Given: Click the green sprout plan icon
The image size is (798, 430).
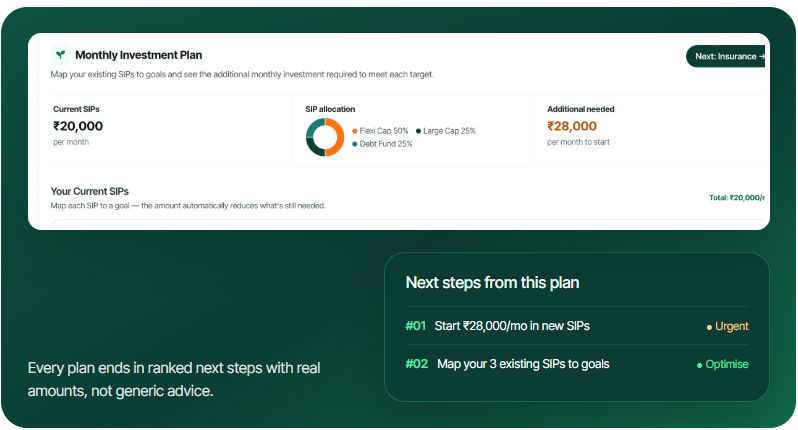Looking at the screenshot, I should pos(61,55).
